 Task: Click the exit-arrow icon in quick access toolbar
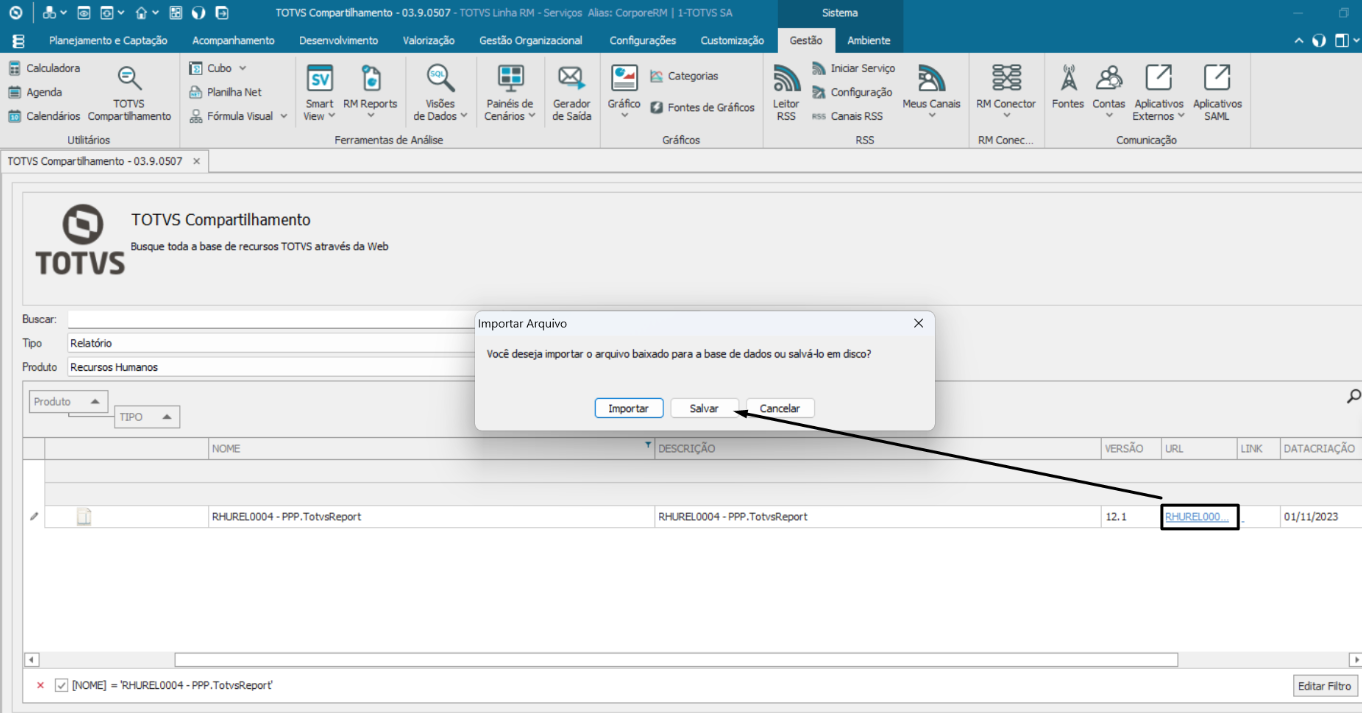click(222, 13)
